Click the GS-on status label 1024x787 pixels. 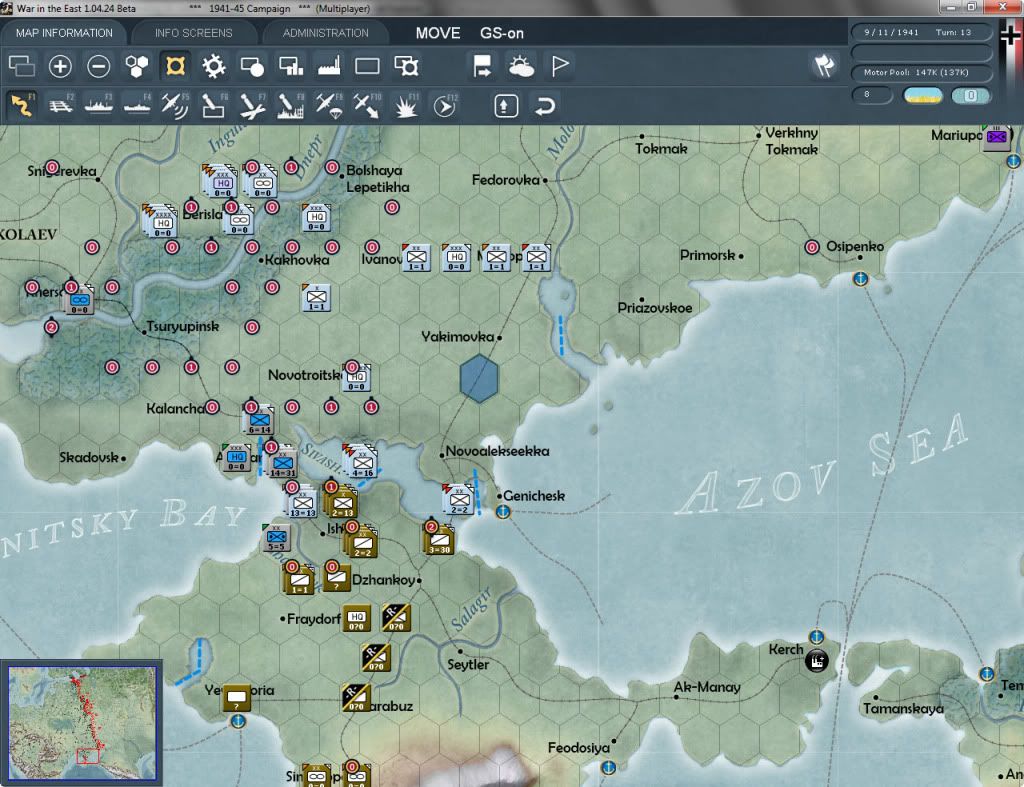coord(502,33)
